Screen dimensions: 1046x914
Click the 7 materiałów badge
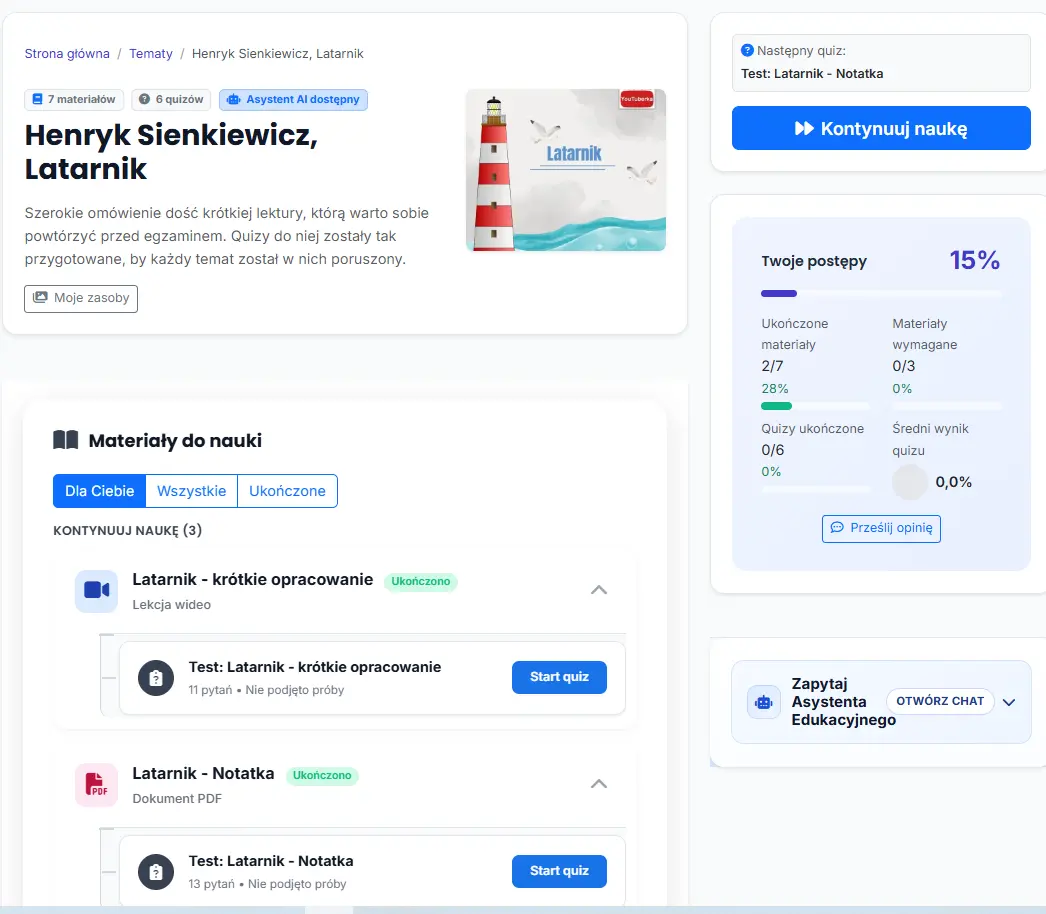pyautogui.click(x=75, y=99)
